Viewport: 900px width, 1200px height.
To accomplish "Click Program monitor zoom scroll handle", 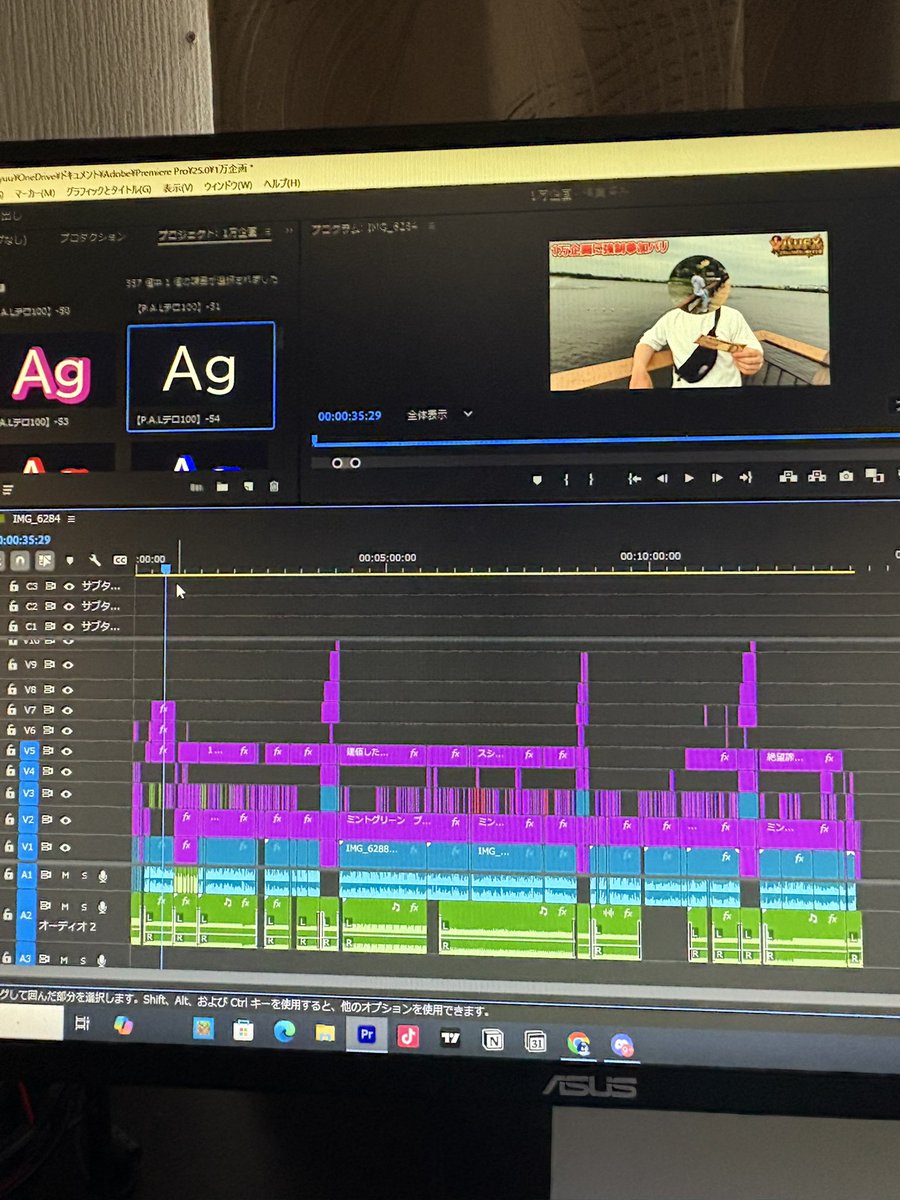I will pos(345,462).
